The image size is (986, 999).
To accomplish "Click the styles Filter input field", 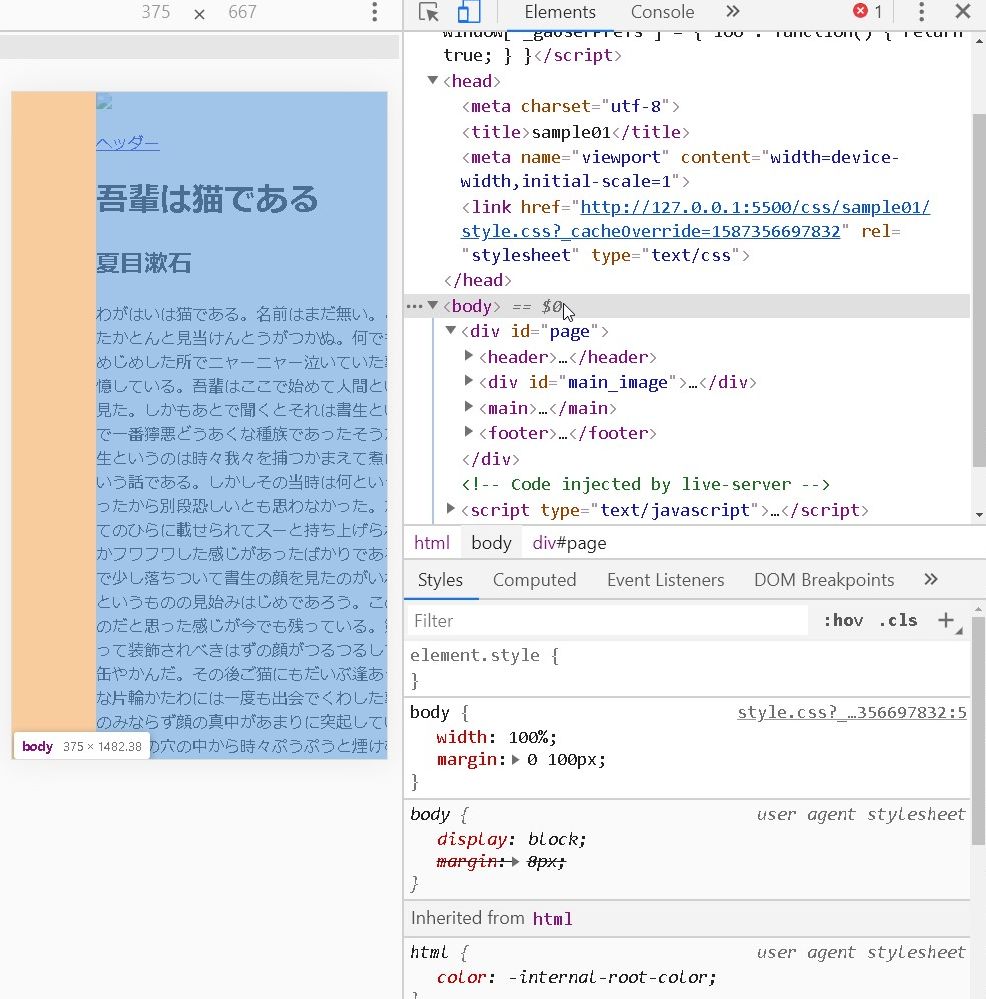I will (607, 621).
